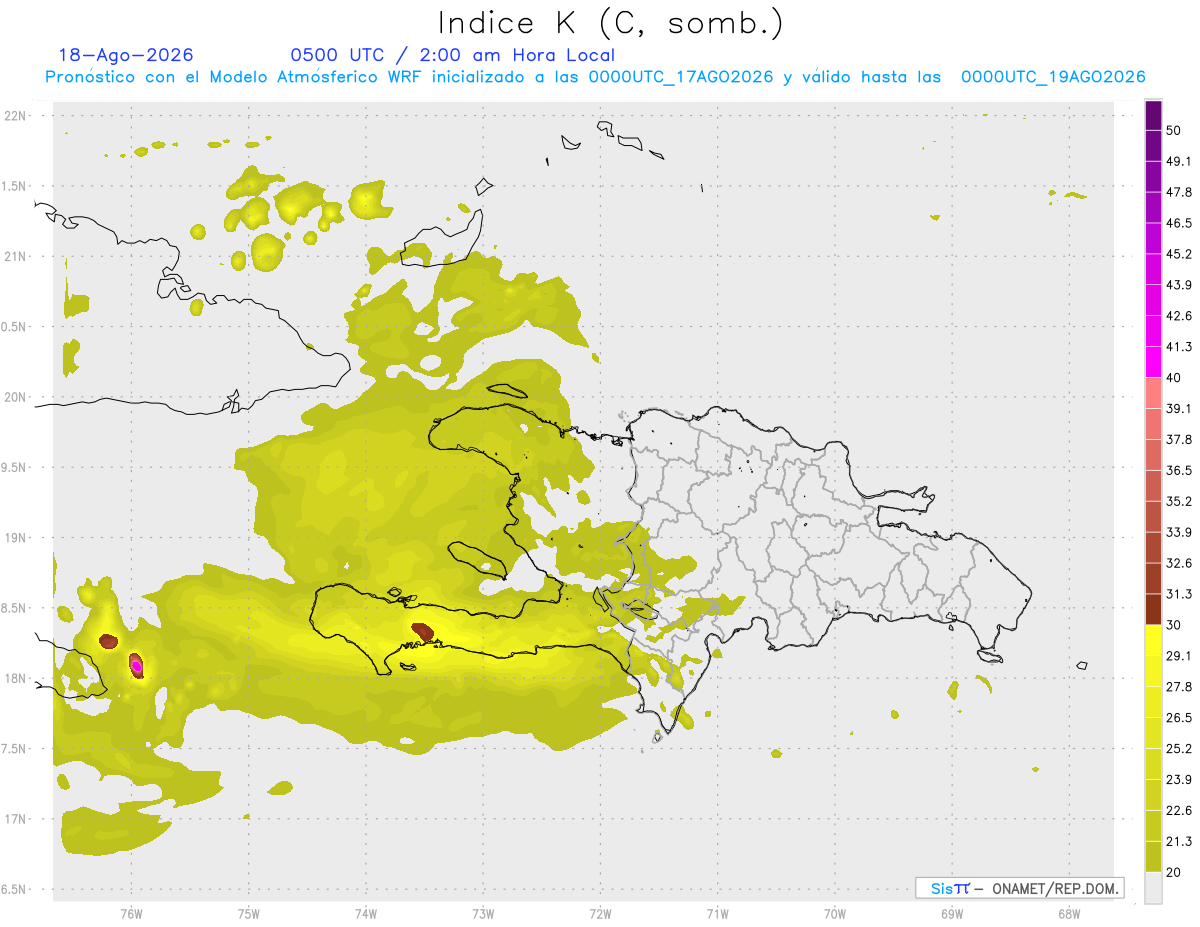
Task: Click the legend value 35.2
Action: pyautogui.click(x=1179, y=501)
